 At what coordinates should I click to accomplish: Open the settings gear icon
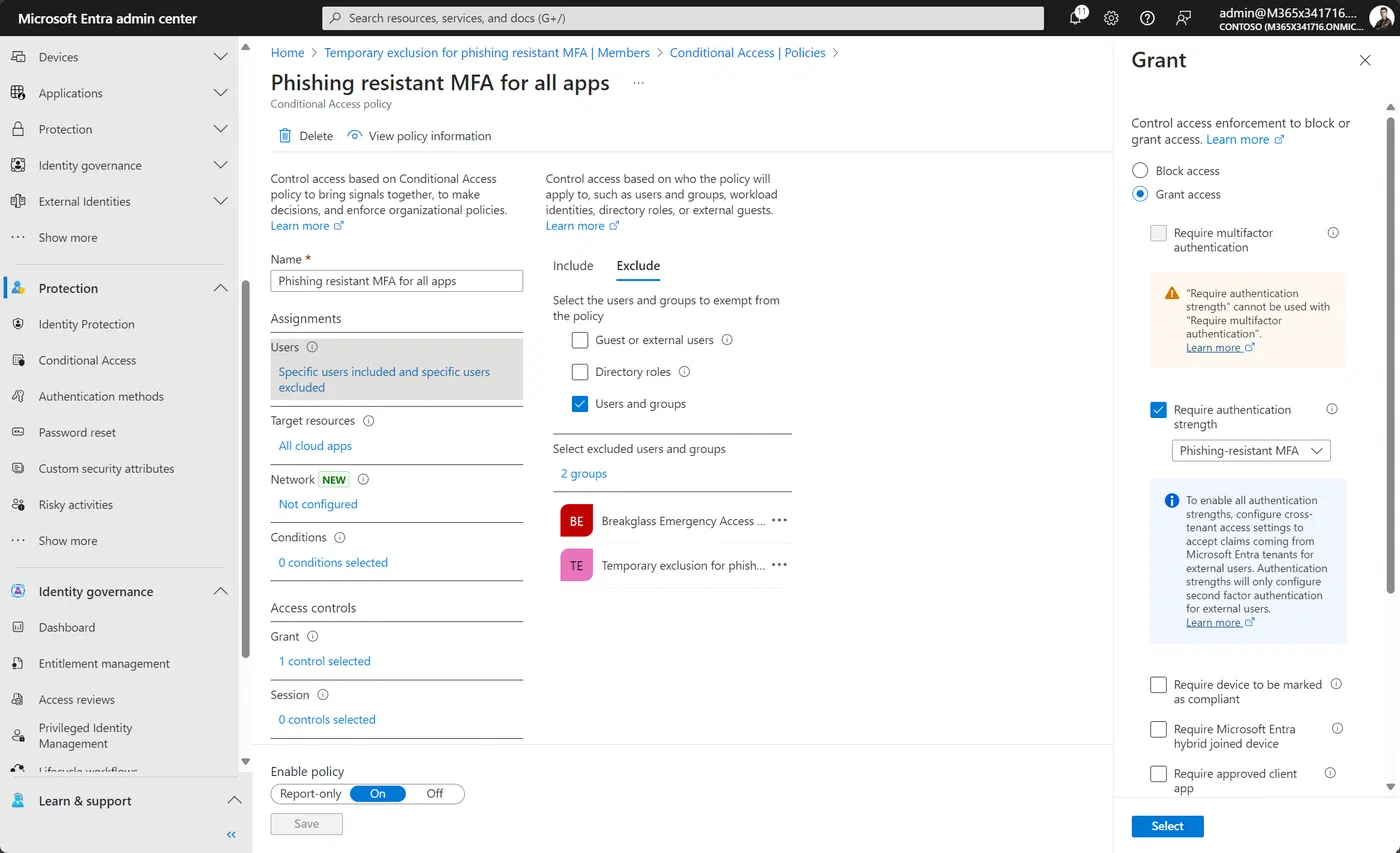click(x=1111, y=18)
